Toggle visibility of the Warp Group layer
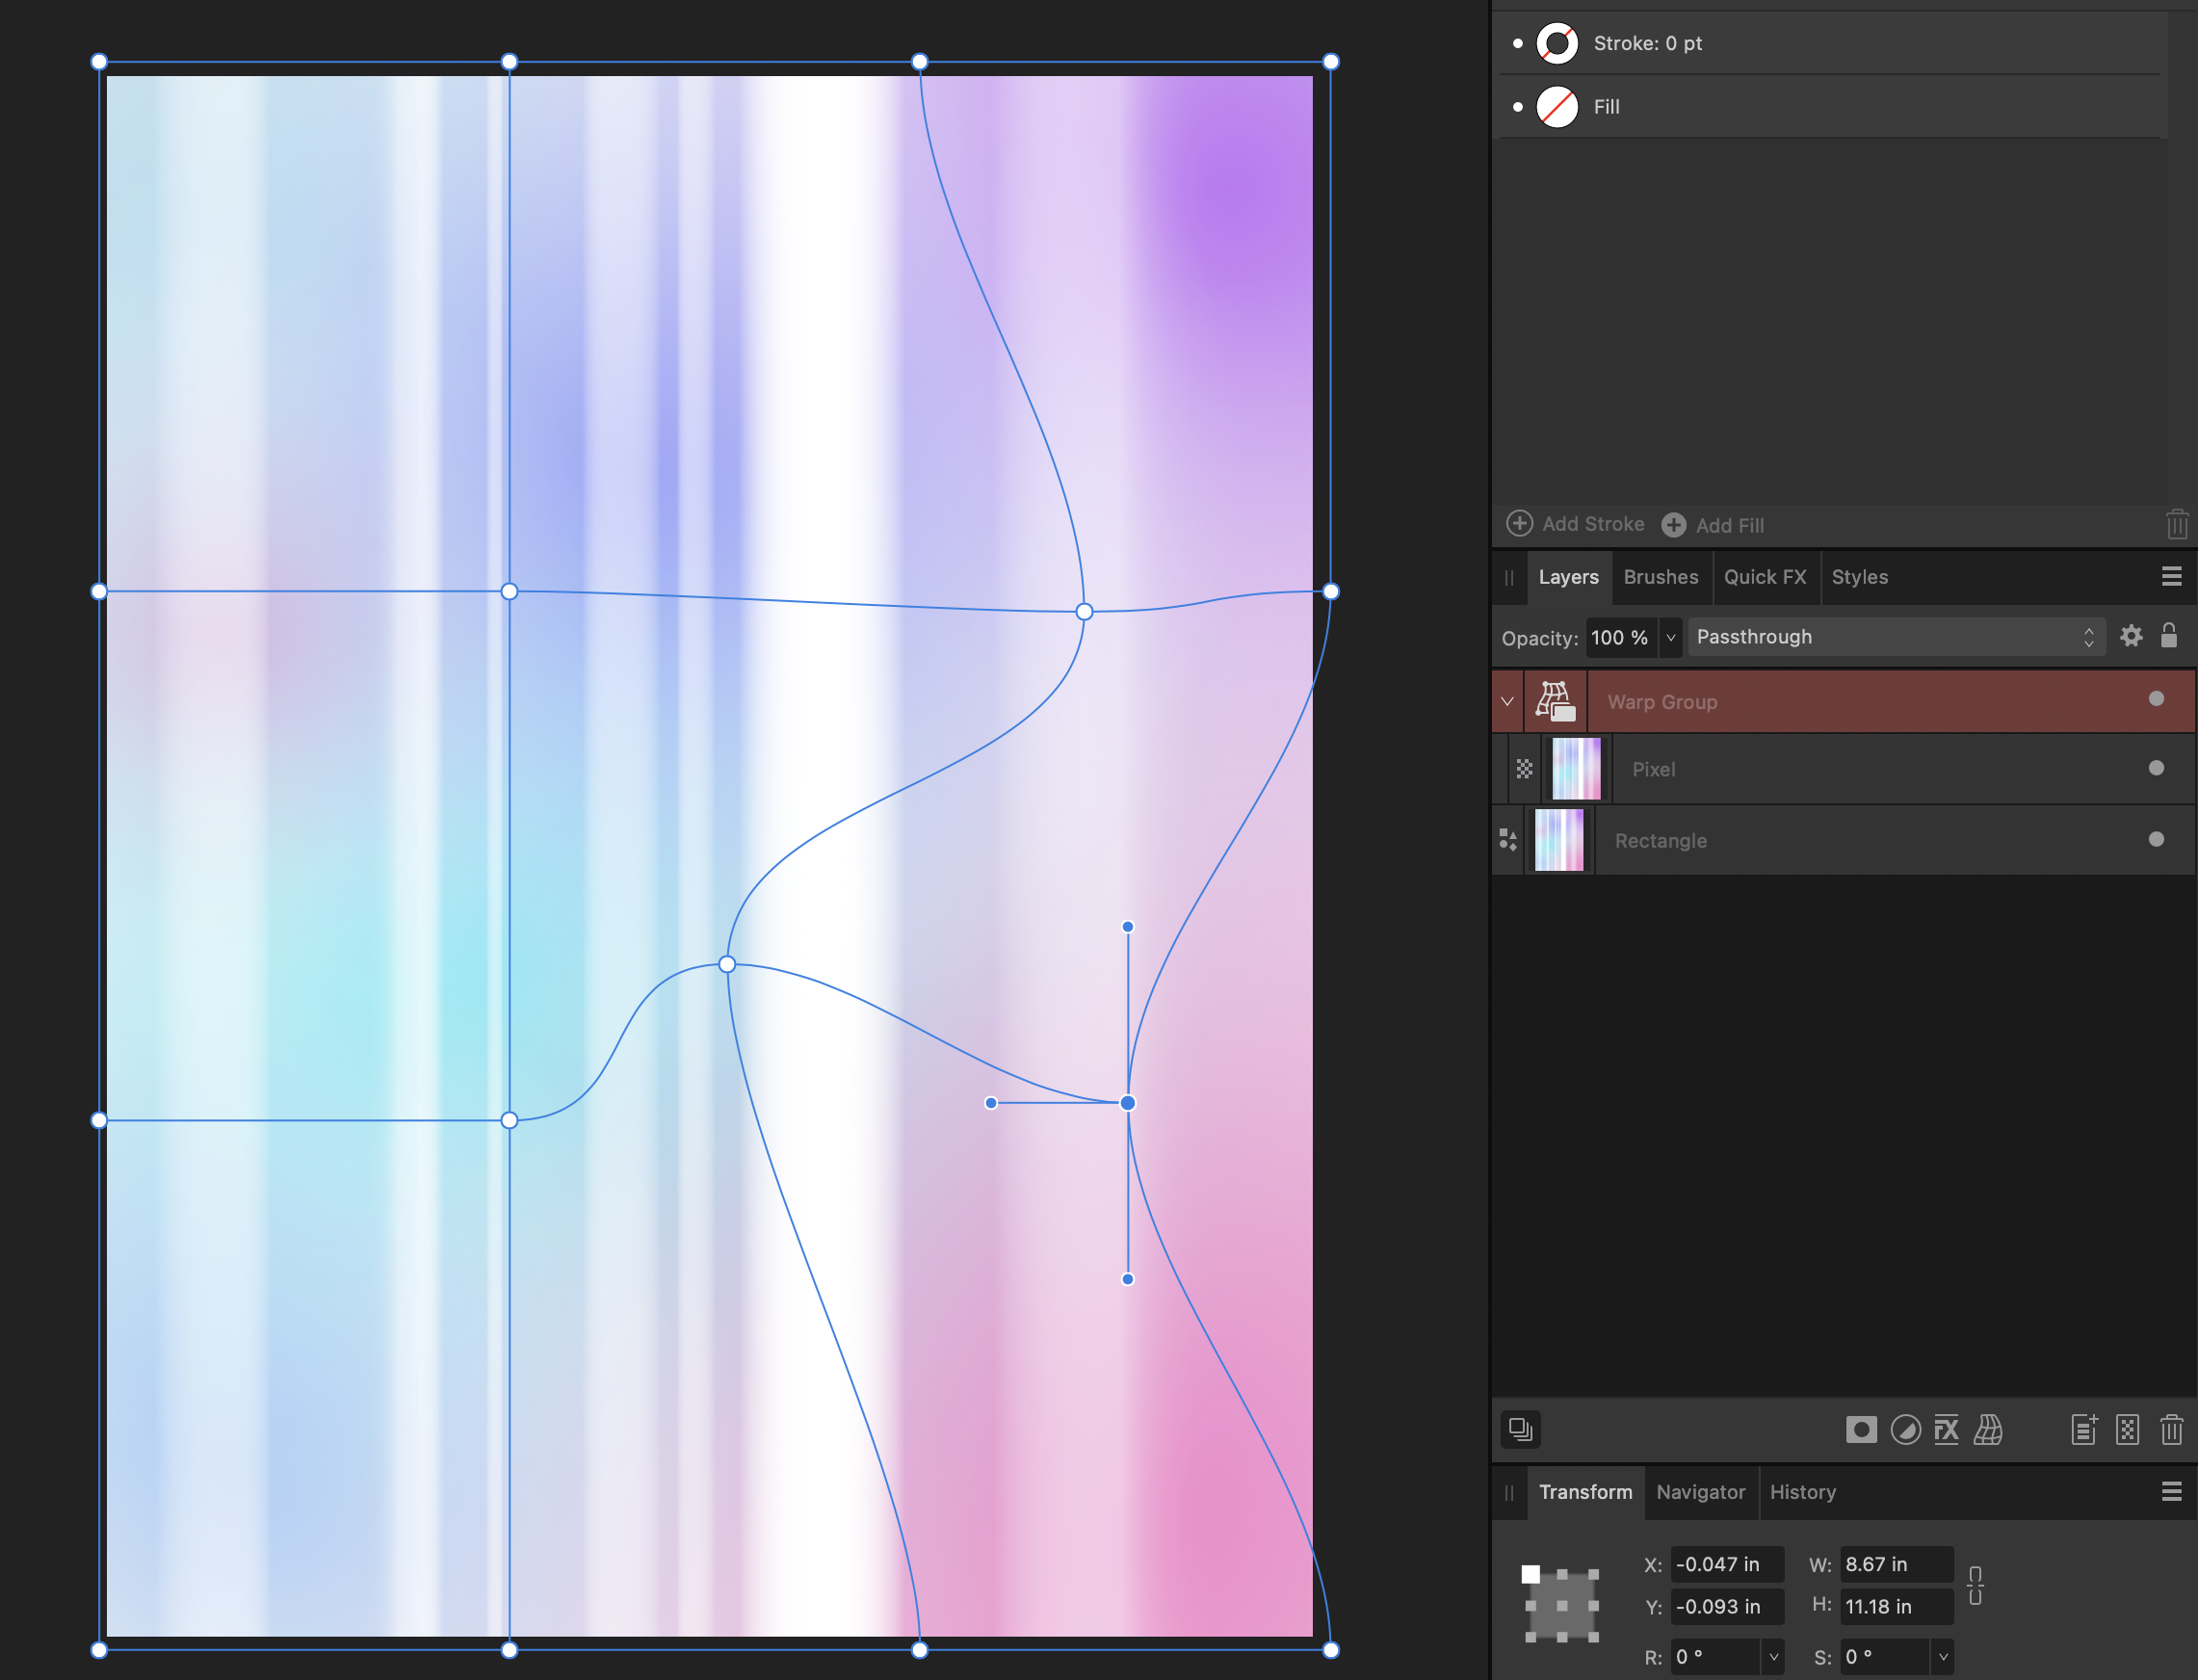This screenshot has width=2198, height=1680. [x=2156, y=699]
